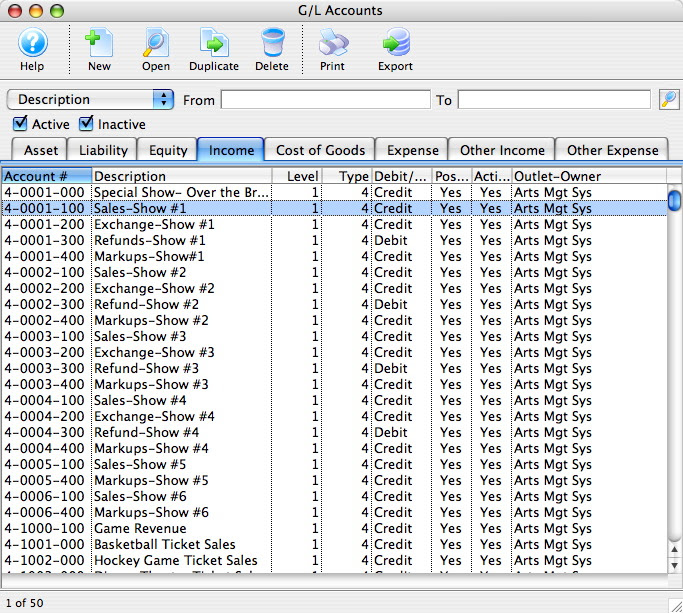Run the search using the magnifier icon
This screenshot has height=613, width=683.
pos(669,100)
